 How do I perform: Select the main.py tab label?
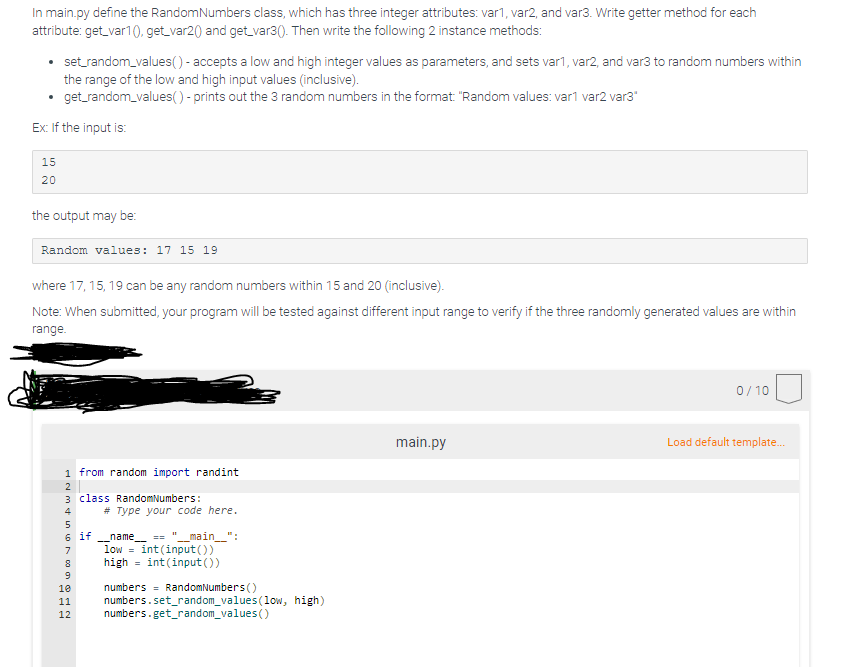point(420,441)
